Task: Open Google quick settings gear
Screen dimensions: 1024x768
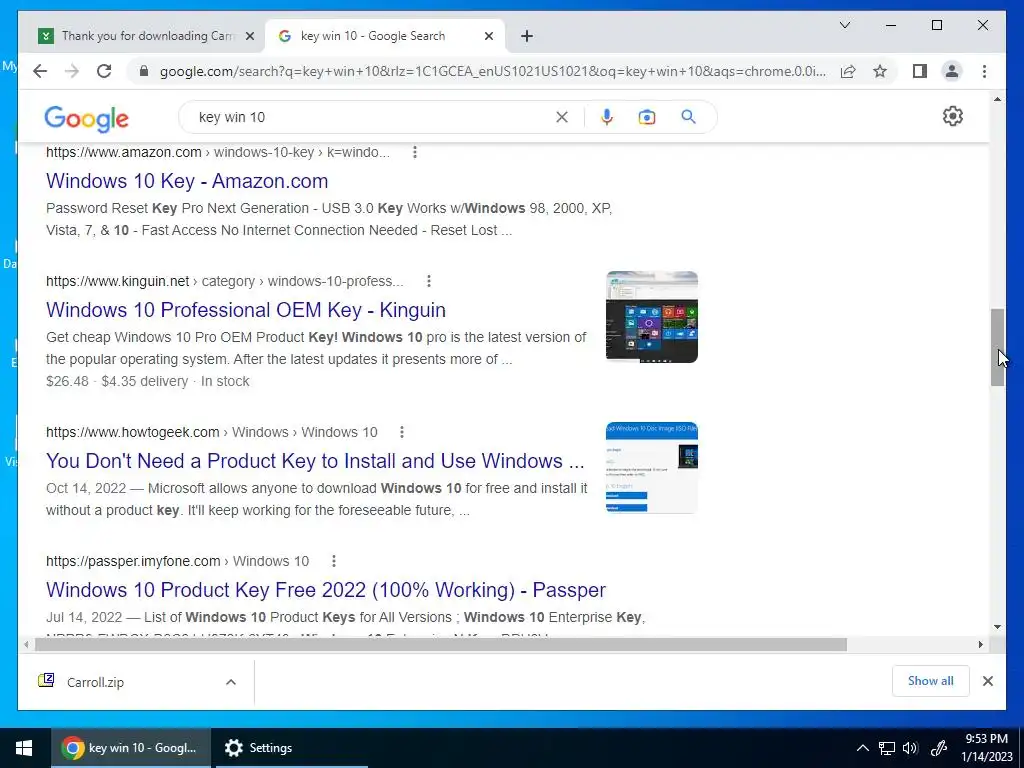Action: (953, 116)
